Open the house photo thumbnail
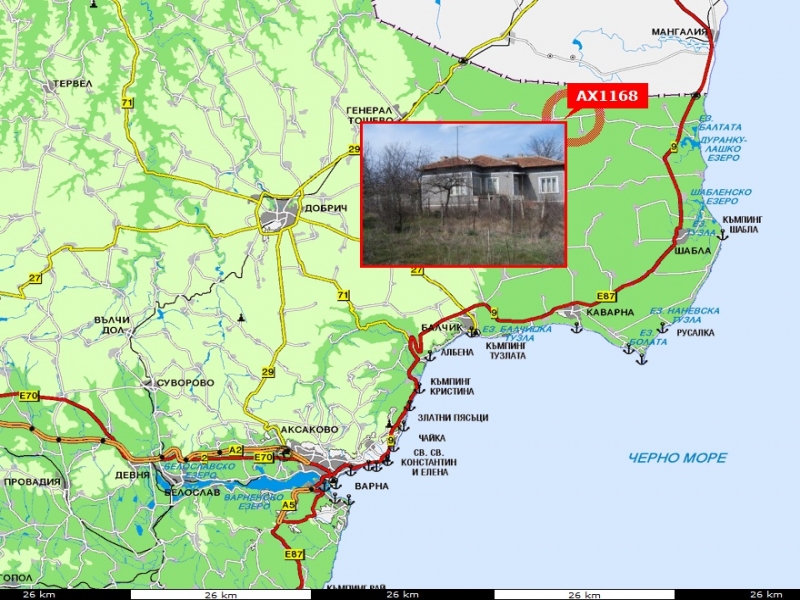The image size is (800, 600). [x=463, y=194]
